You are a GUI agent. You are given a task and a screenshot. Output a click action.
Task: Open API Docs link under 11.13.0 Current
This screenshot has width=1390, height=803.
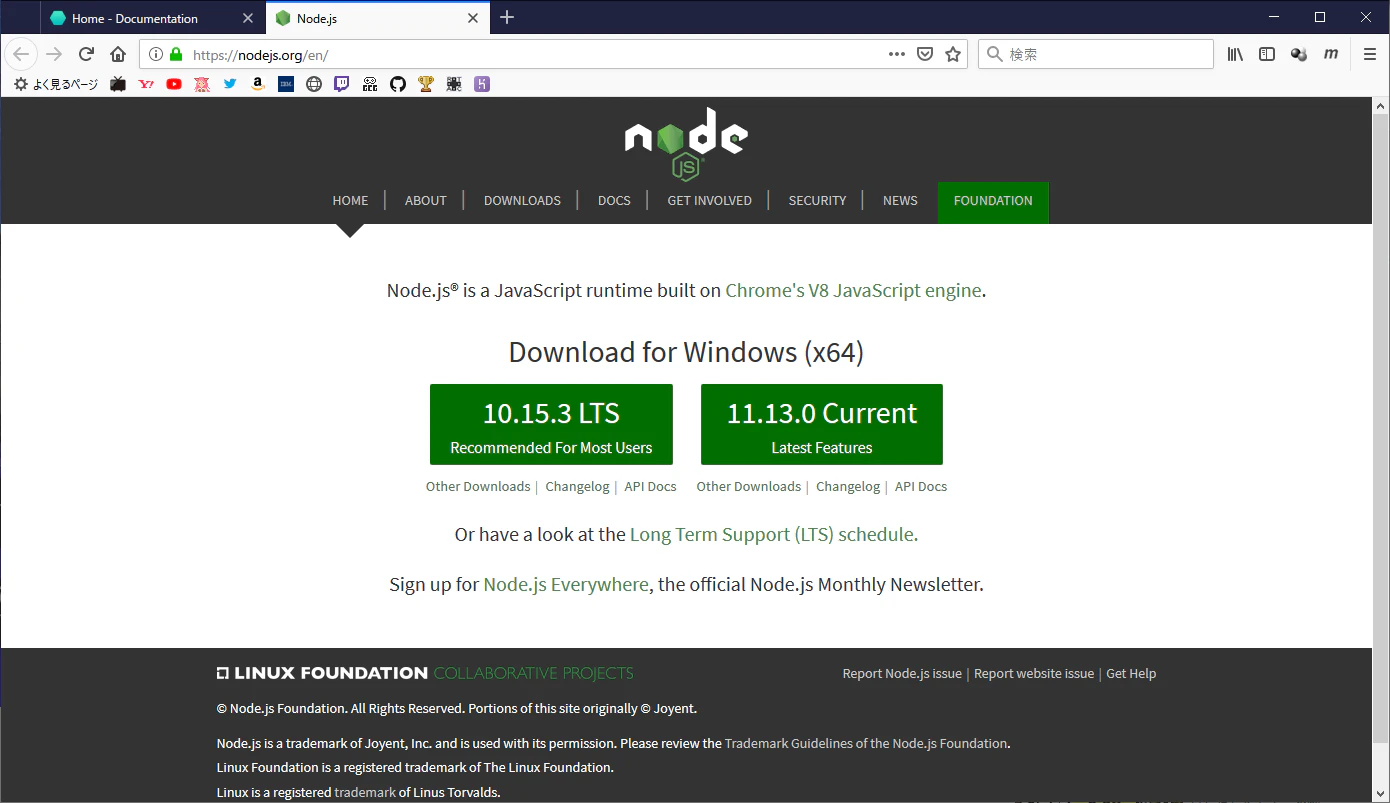(x=921, y=487)
